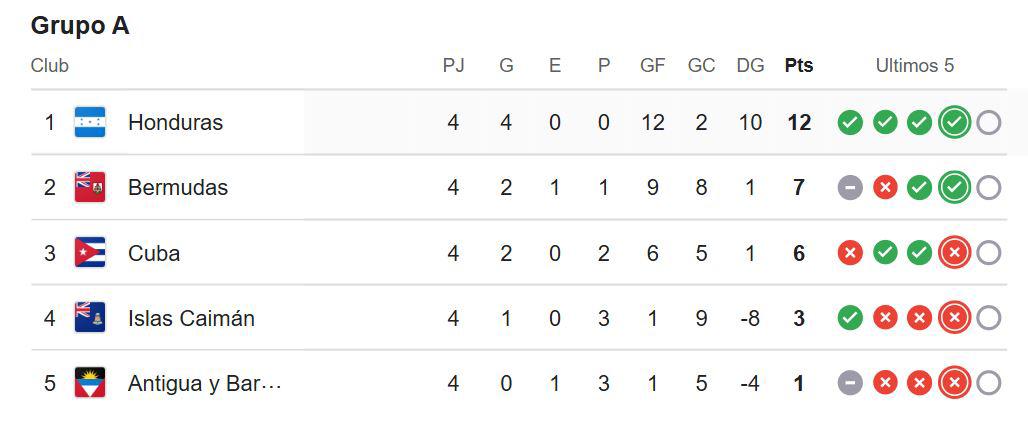Image resolution: width=1028 pixels, height=432 pixels.
Task: Click Honduras' empty upcoming match circle
Action: 988,123
